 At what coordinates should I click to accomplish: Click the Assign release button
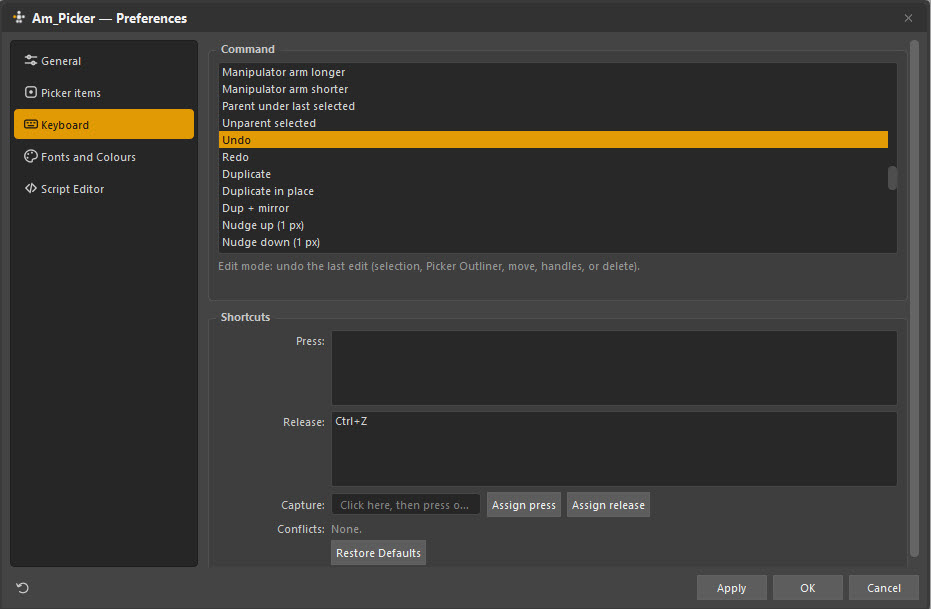608,505
